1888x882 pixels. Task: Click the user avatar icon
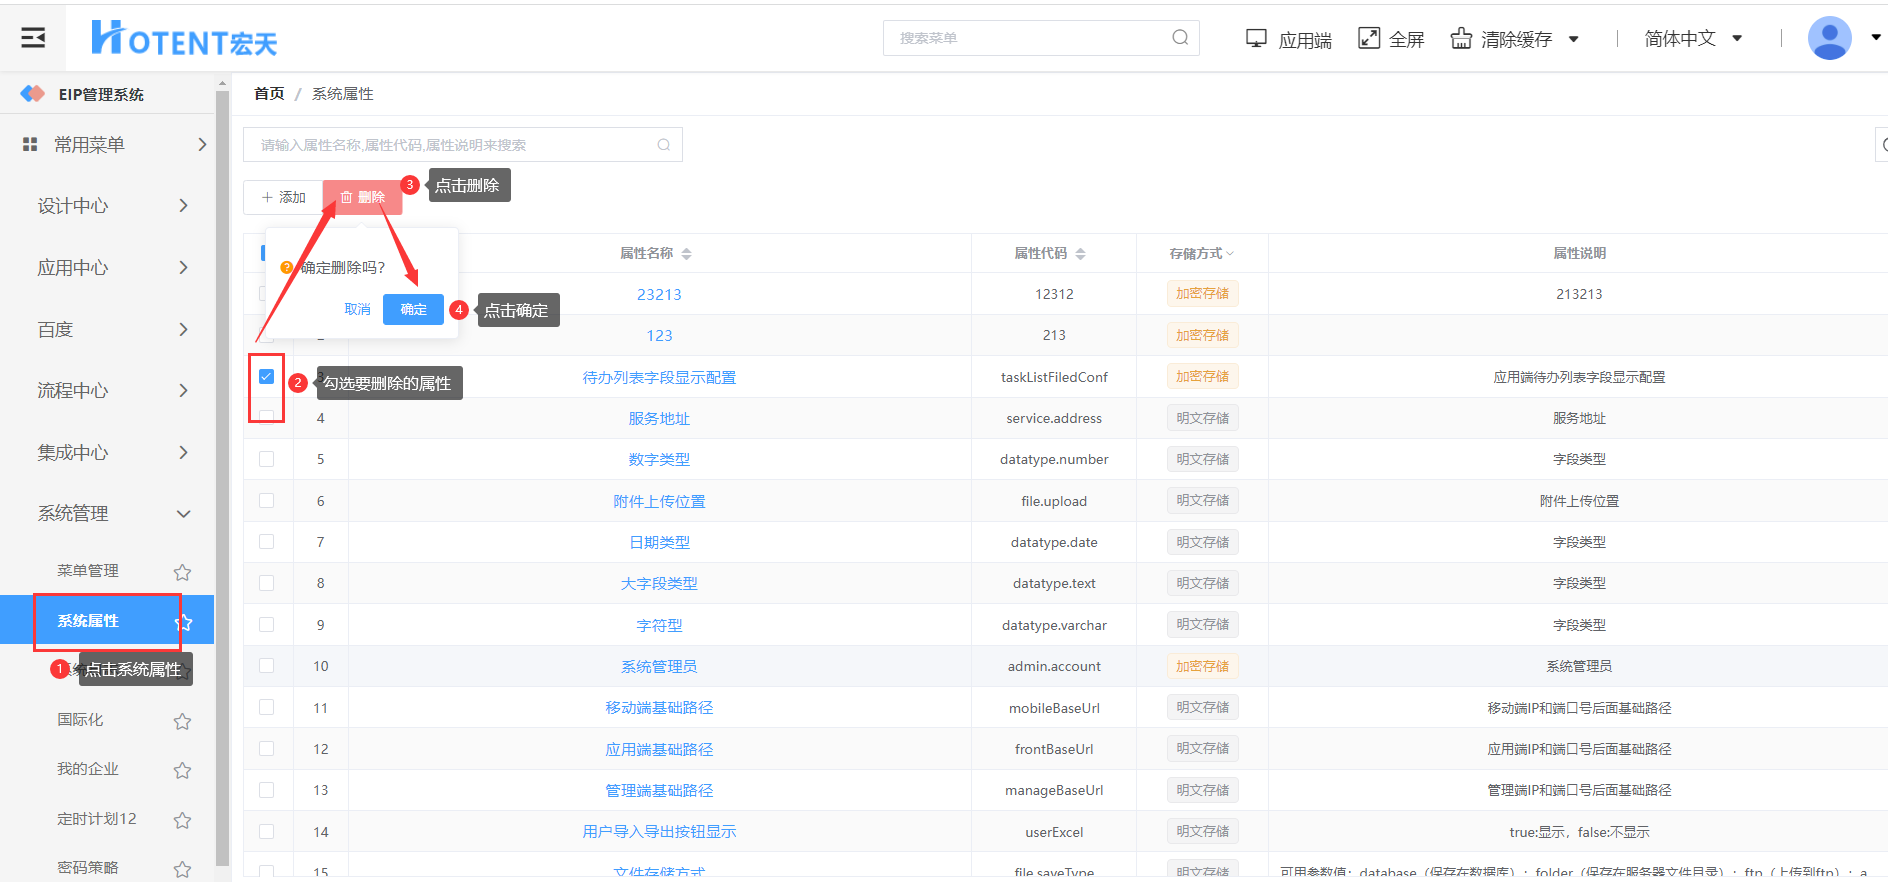[x=1829, y=38]
